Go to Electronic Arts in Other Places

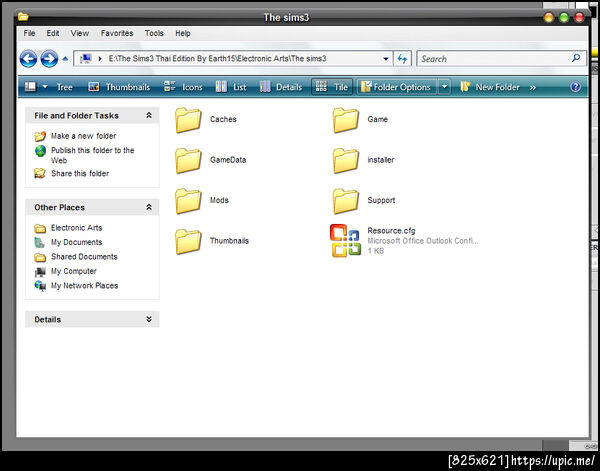tap(77, 228)
